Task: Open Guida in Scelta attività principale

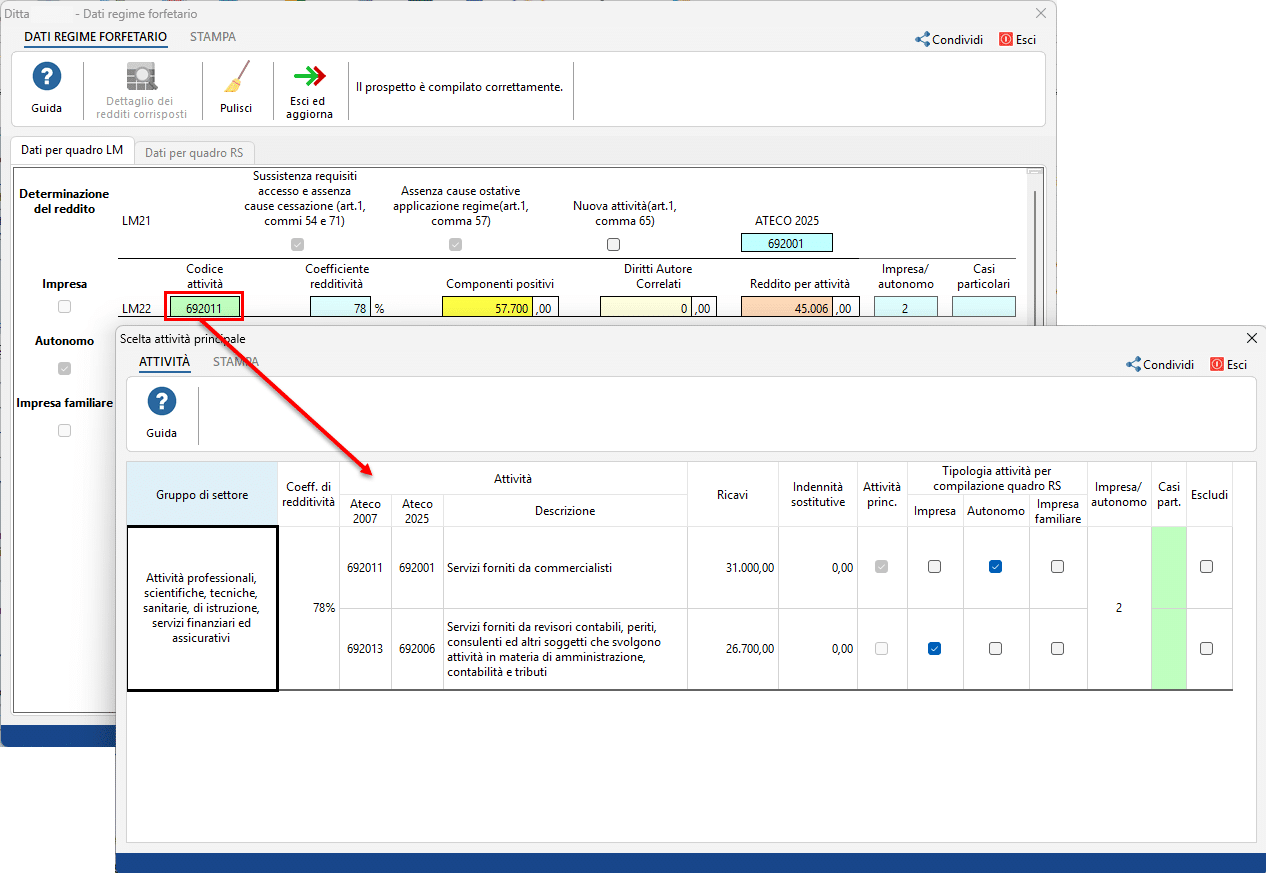Action: pyautogui.click(x=162, y=403)
